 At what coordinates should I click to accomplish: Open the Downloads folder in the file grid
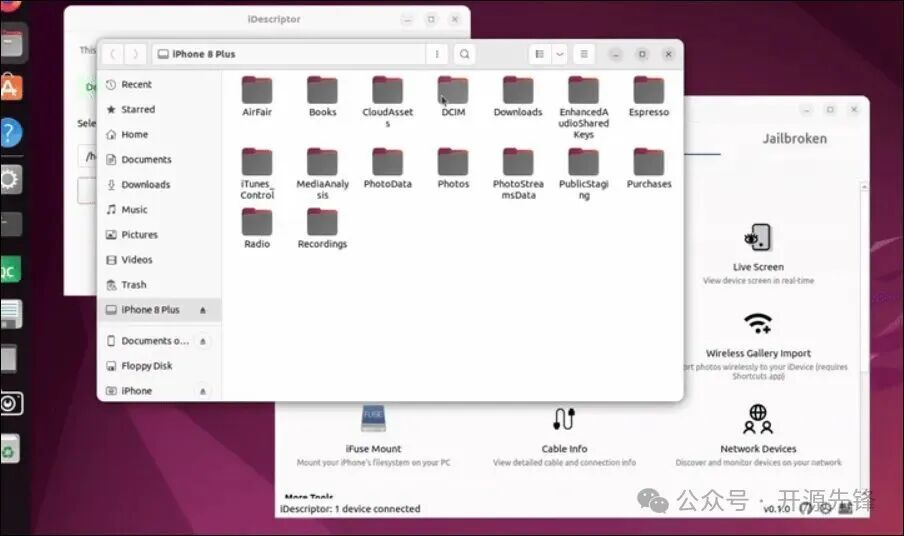coord(518,97)
